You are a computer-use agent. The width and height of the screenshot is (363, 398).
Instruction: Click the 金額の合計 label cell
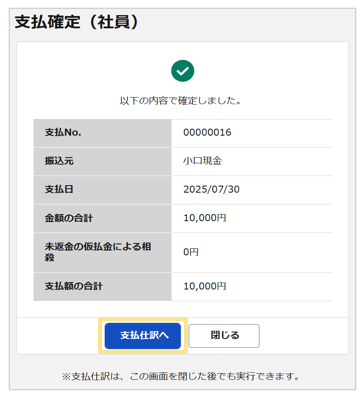click(x=103, y=218)
